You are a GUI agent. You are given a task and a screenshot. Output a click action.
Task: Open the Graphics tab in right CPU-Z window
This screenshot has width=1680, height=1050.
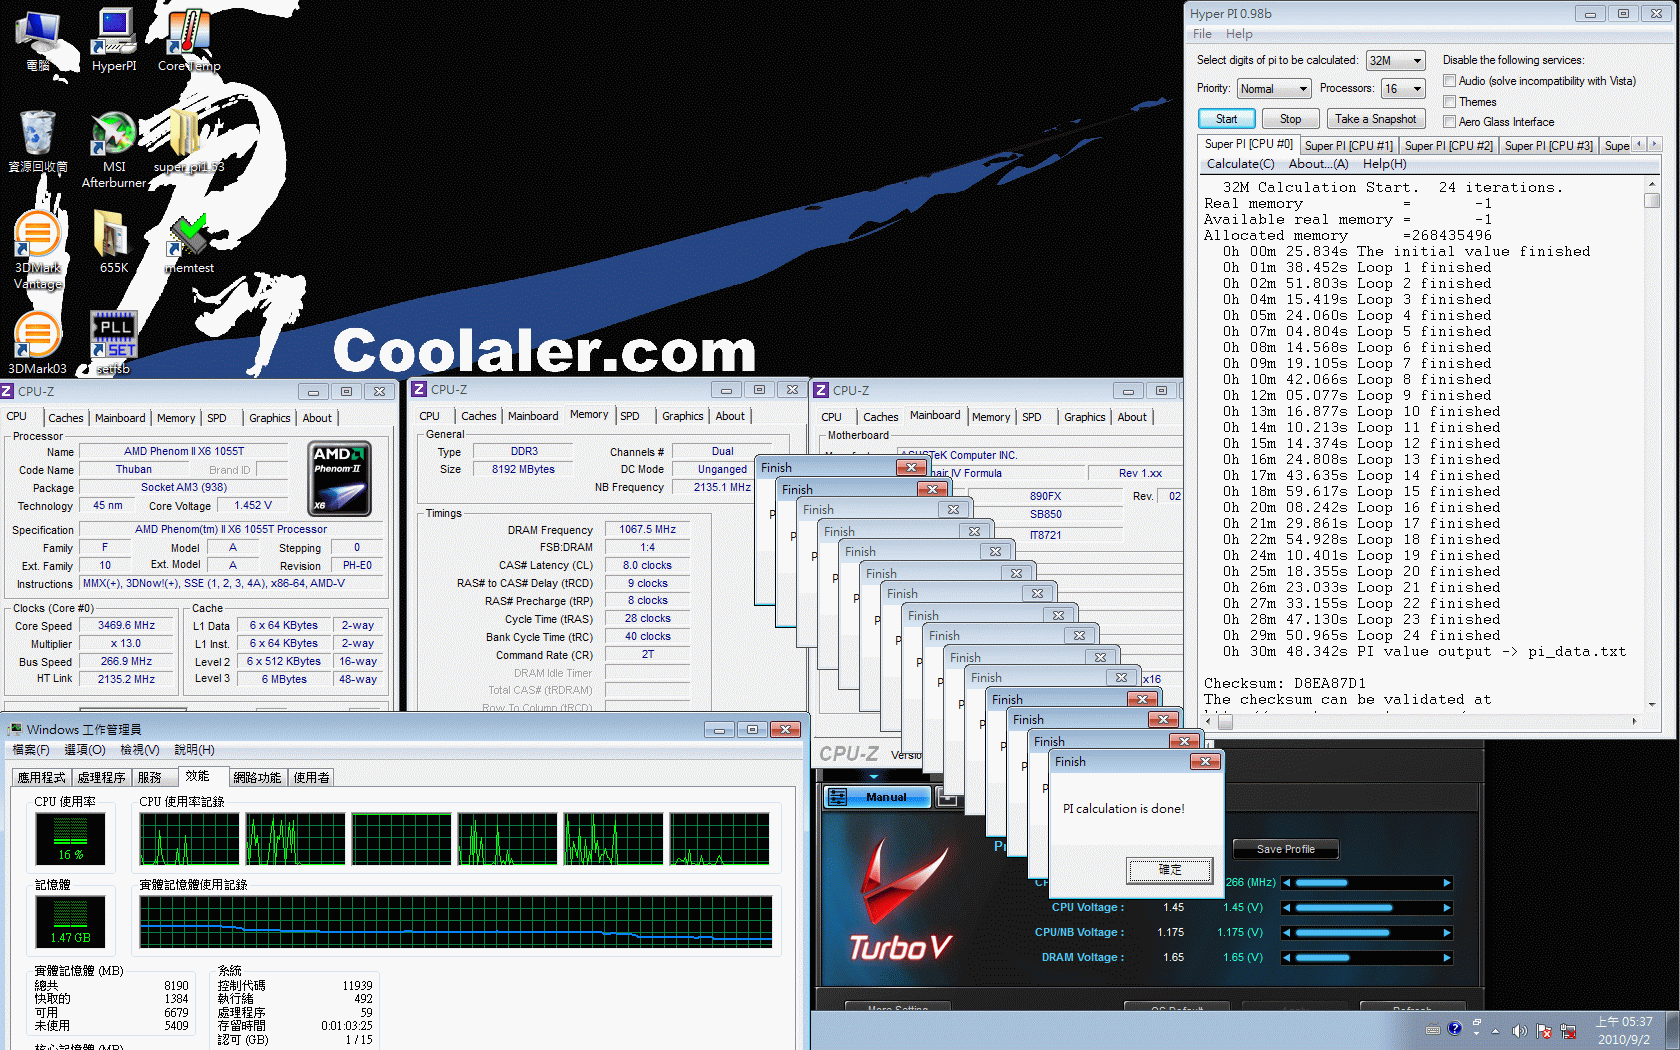[x=1084, y=417]
